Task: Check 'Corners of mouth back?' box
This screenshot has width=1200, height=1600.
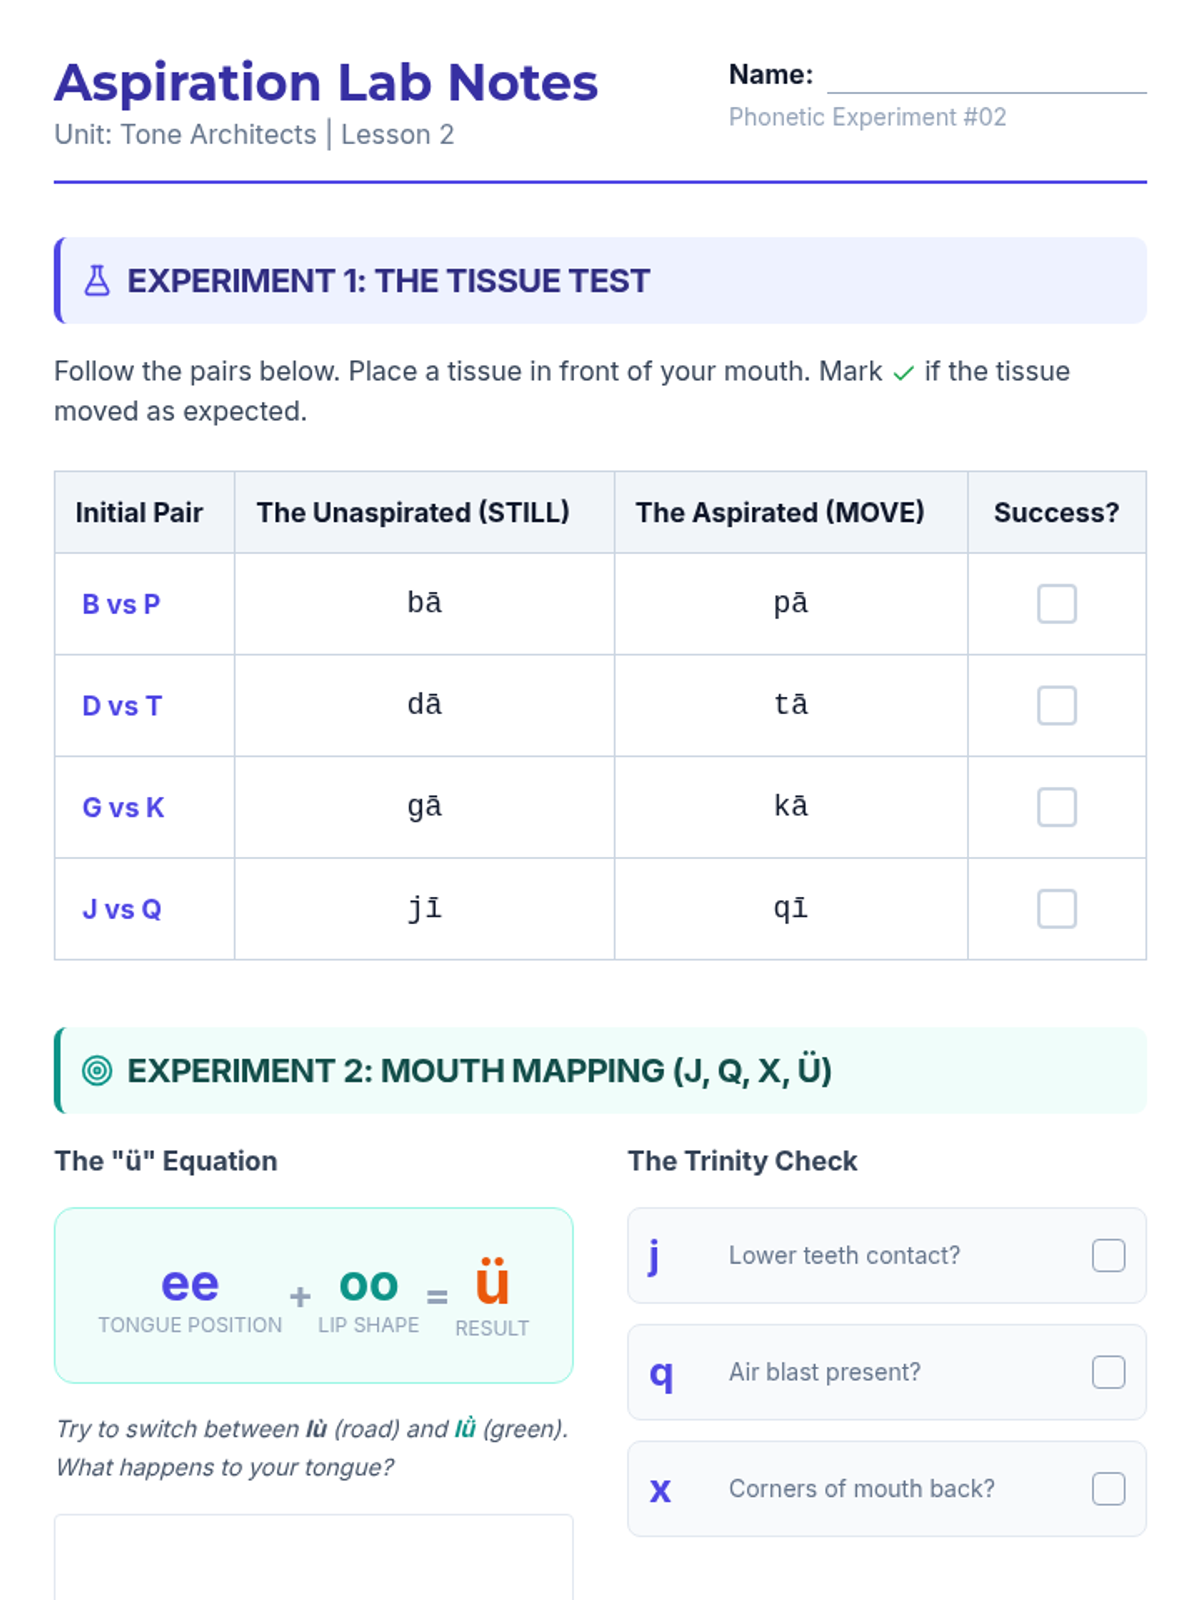Action: [x=1108, y=1489]
